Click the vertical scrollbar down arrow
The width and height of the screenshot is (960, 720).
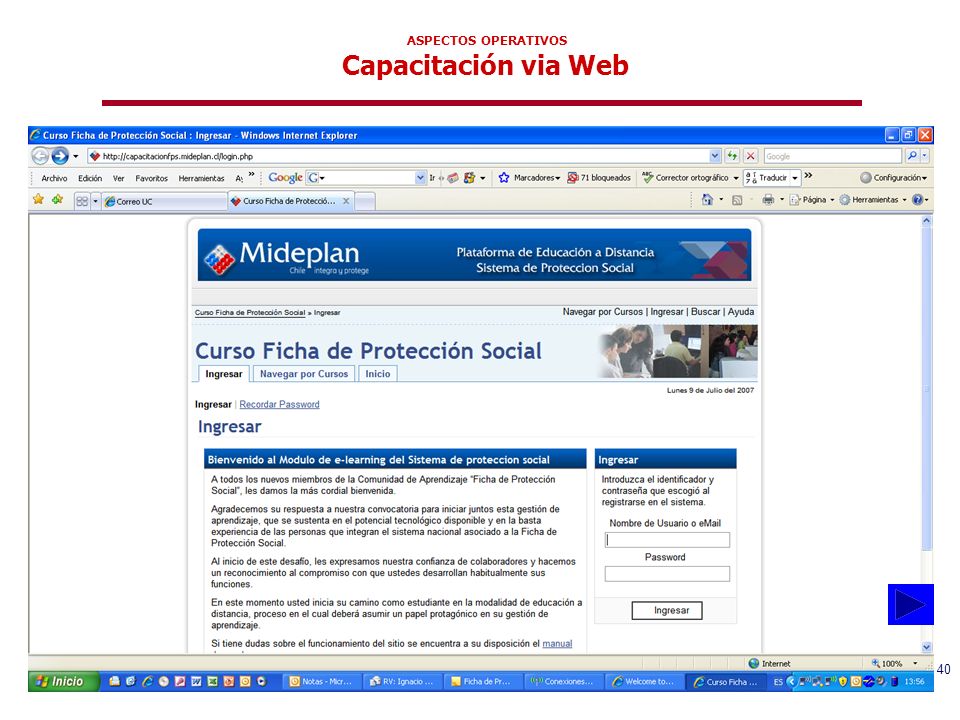click(927, 647)
